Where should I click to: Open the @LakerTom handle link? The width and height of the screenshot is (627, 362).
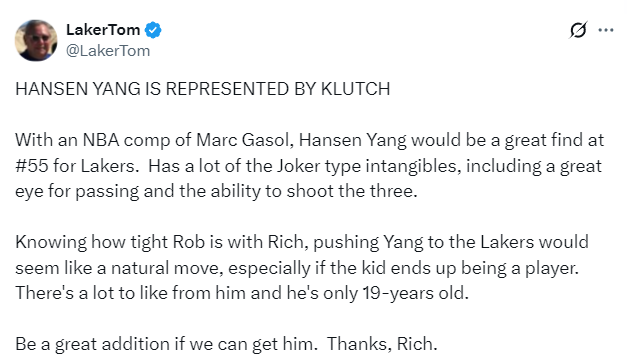pos(108,51)
